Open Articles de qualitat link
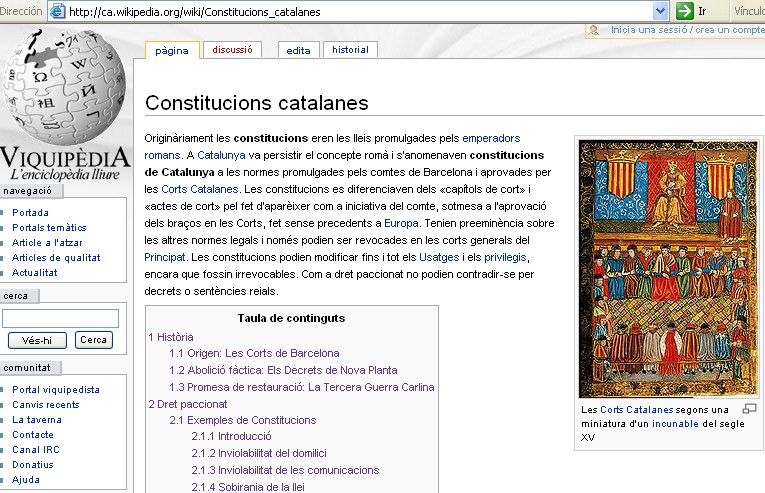 (x=56, y=258)
